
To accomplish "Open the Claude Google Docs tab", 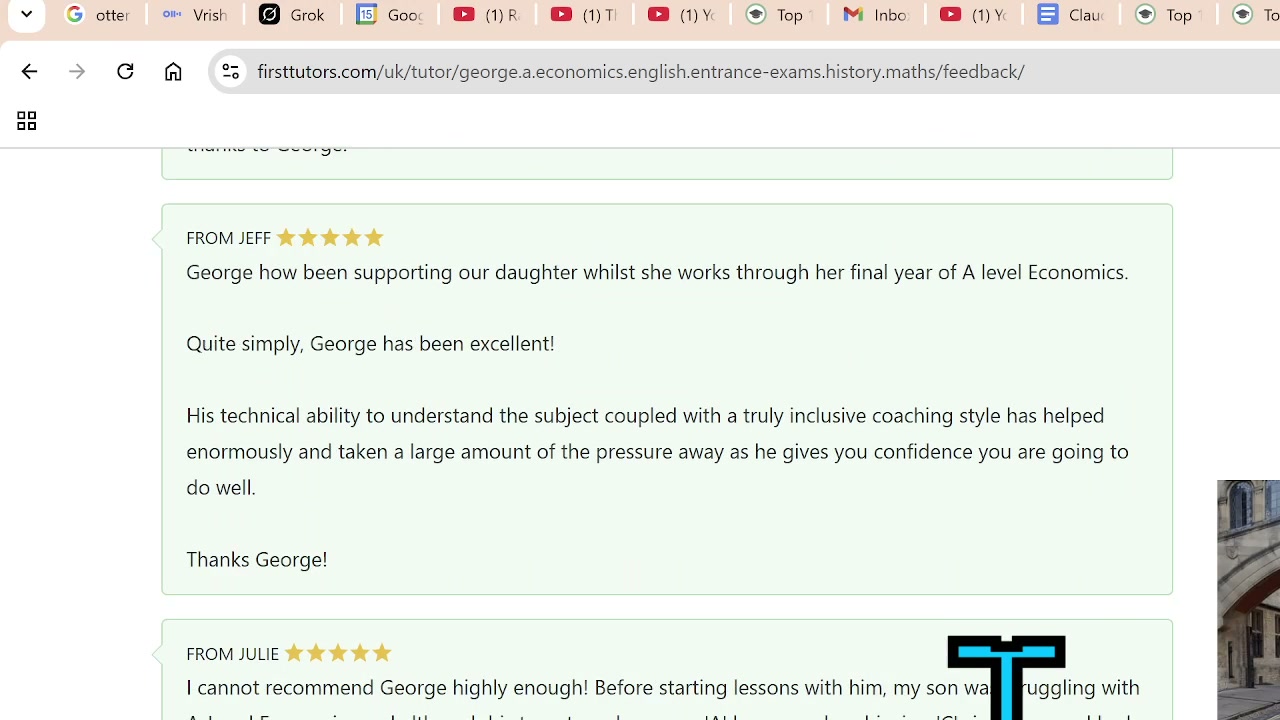I will [x=1071, y=15].
